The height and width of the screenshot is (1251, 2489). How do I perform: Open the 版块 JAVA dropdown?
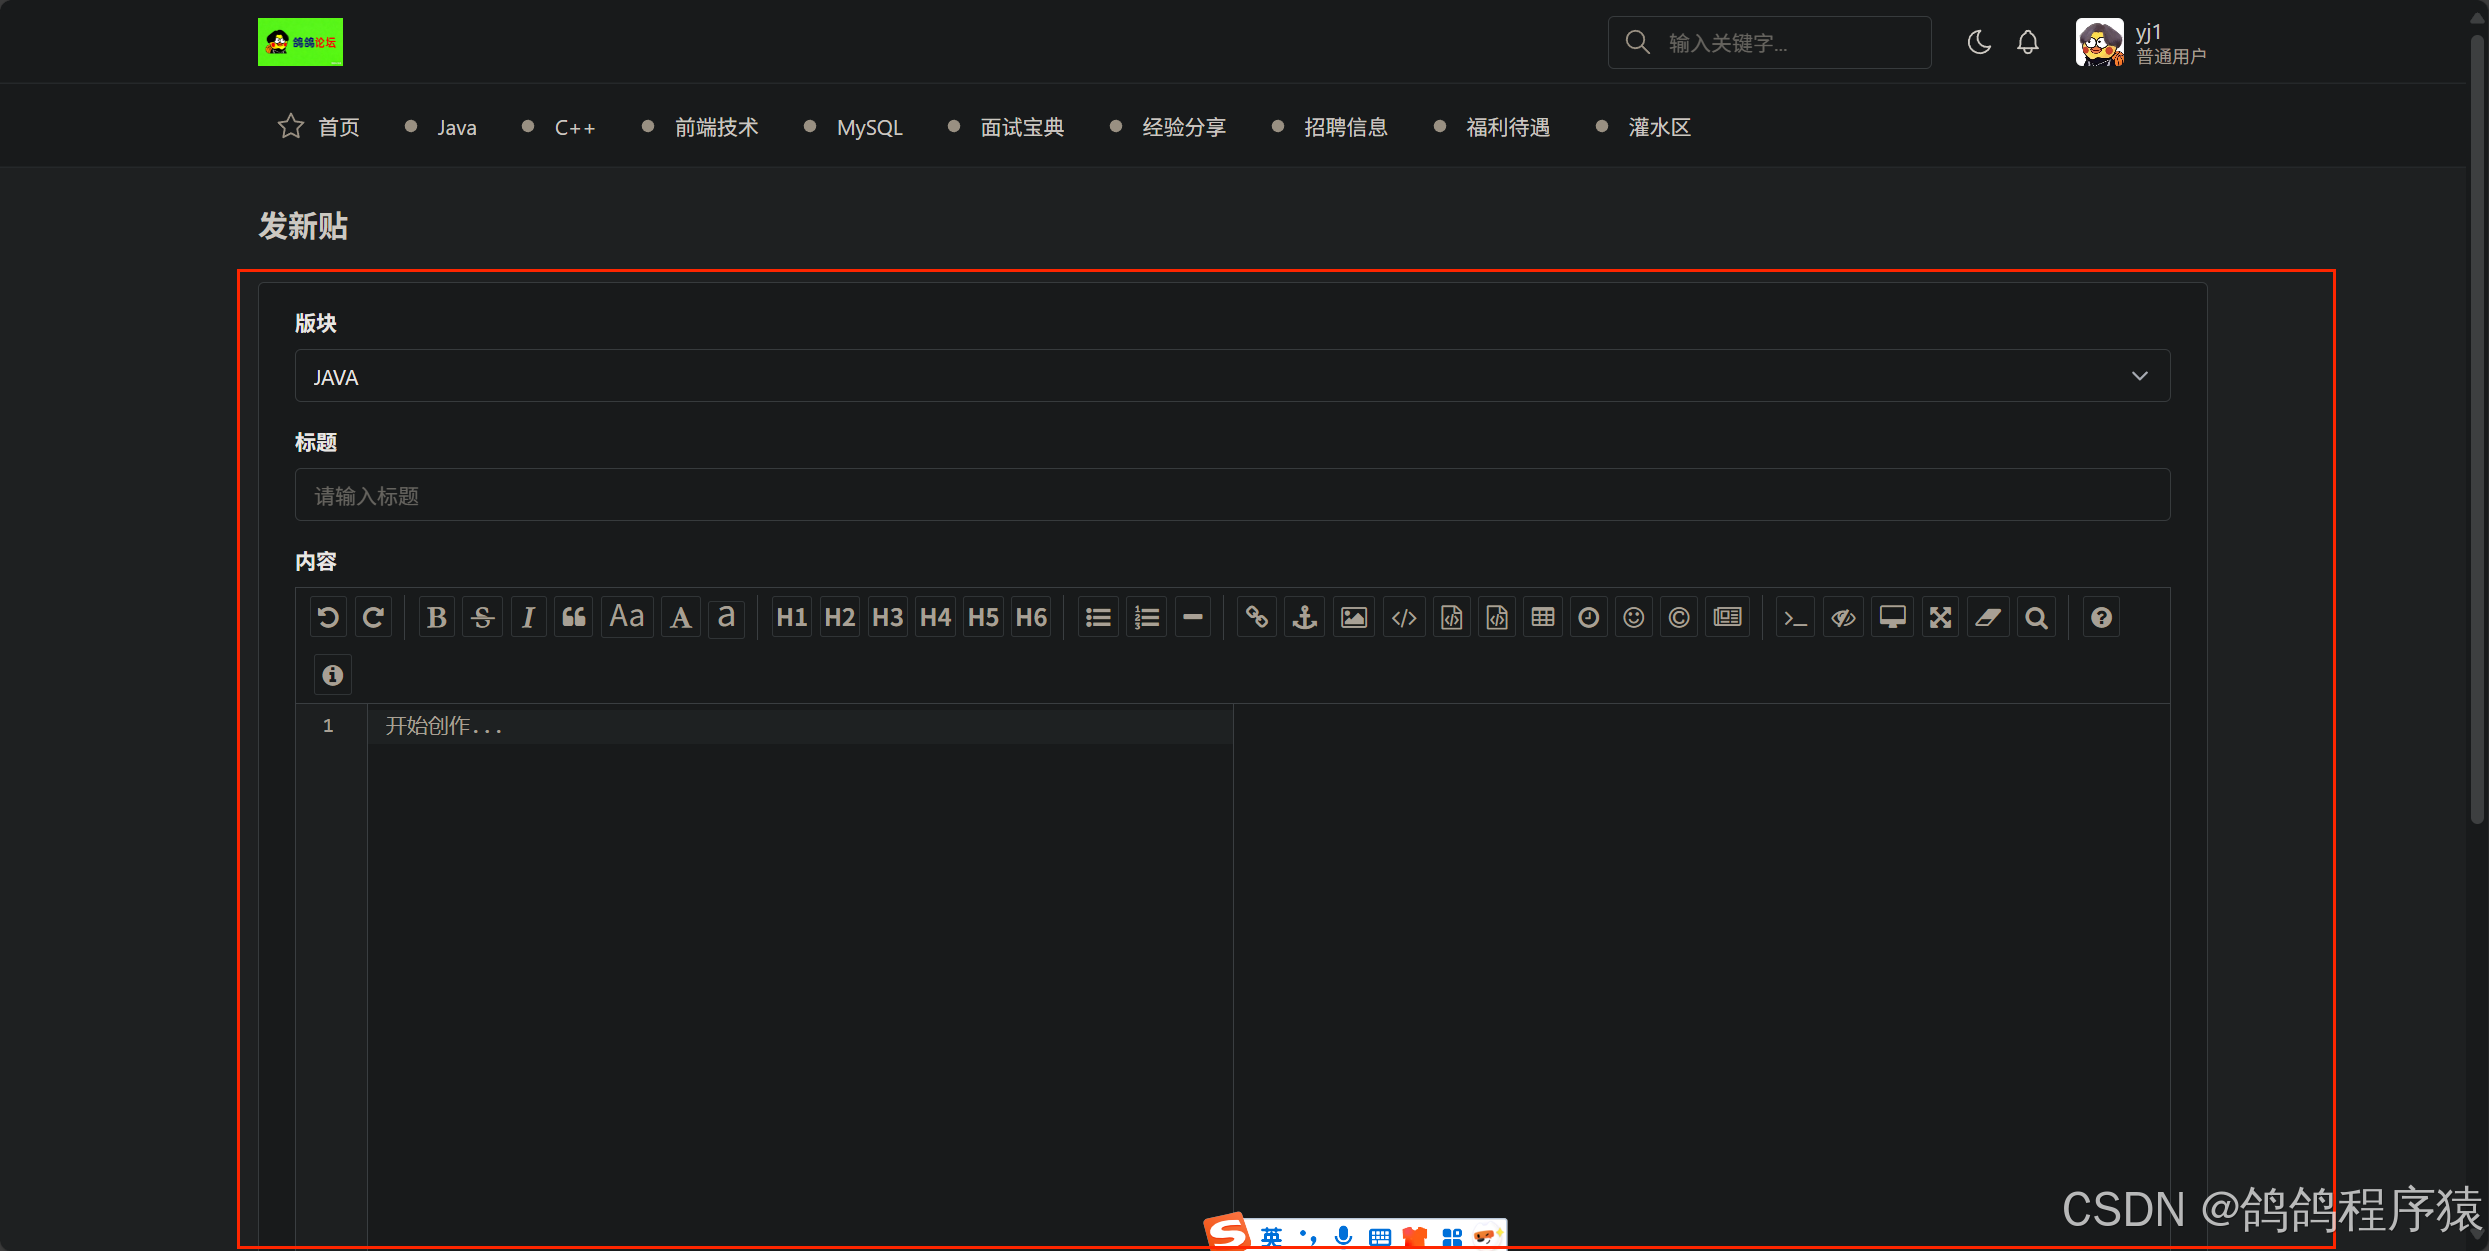(1232, 376)
